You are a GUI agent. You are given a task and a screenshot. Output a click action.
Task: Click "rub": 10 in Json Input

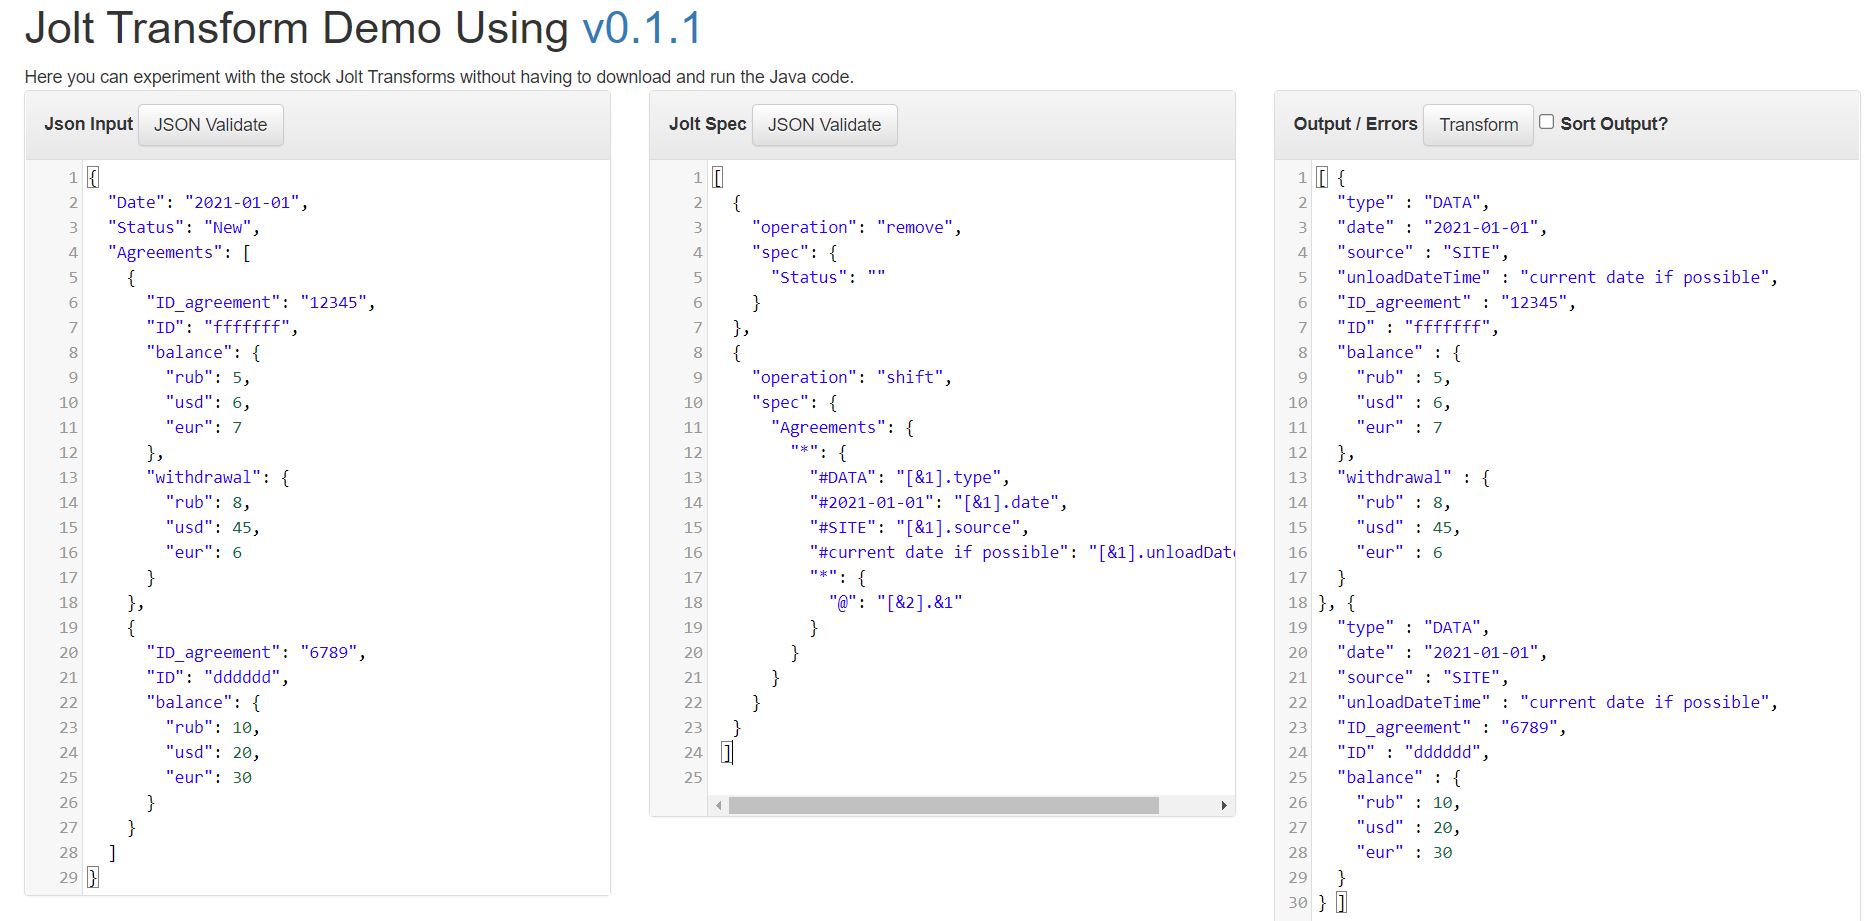tap(213, 727)
